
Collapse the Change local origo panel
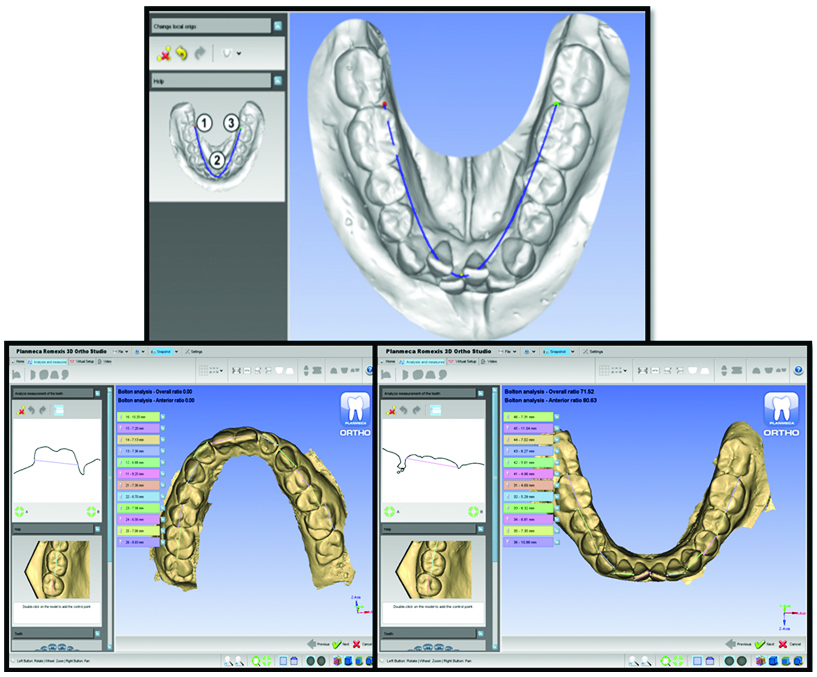(x=278, y=26)
